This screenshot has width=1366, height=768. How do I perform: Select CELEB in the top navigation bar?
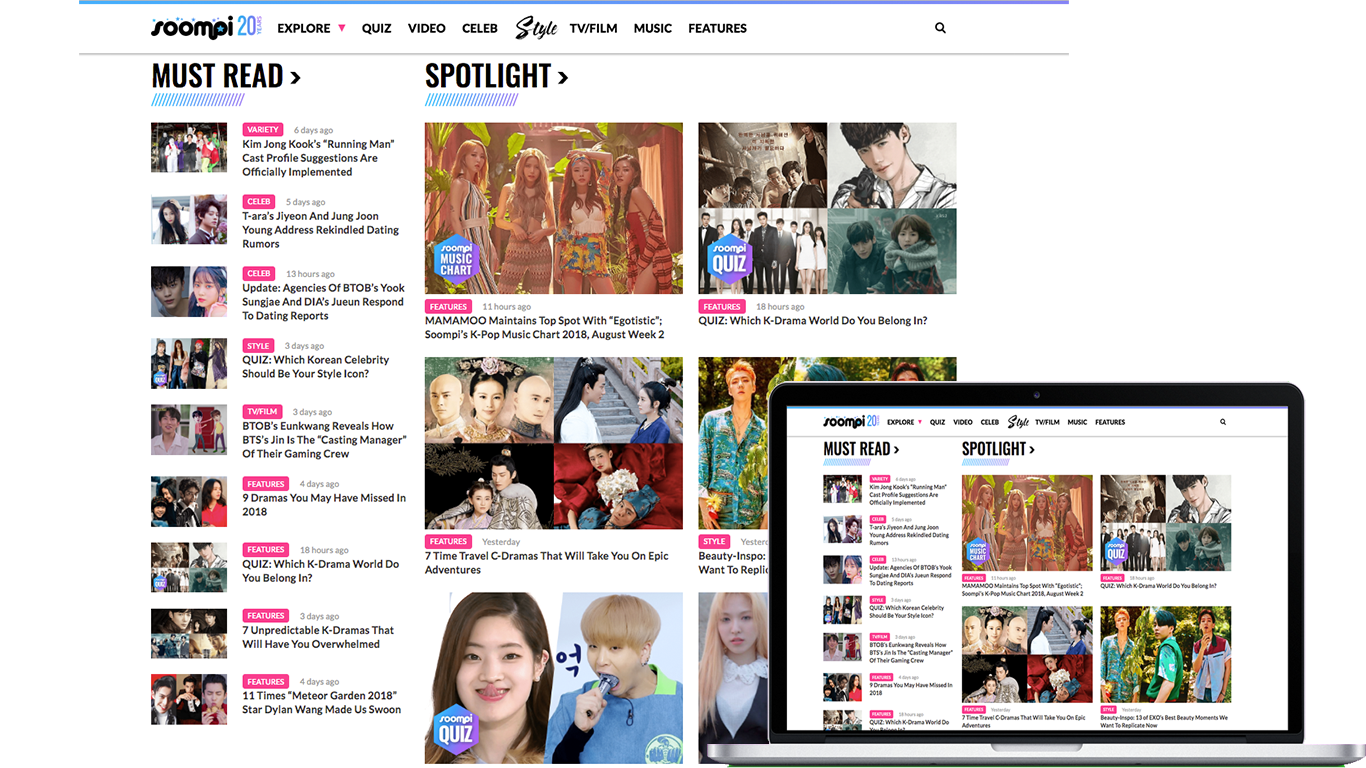coord(480,28)
